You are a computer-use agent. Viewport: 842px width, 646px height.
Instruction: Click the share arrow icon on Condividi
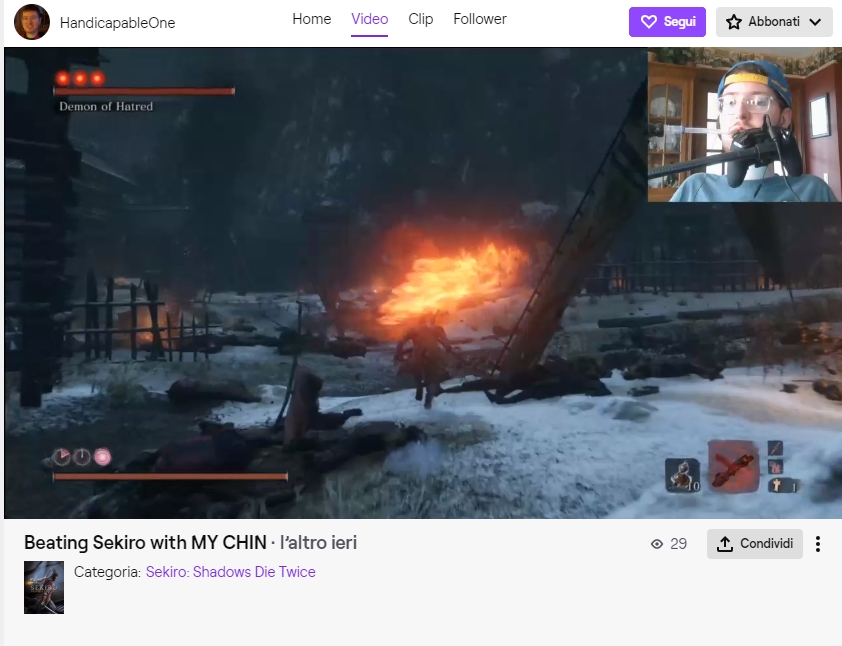click(725, 544)
